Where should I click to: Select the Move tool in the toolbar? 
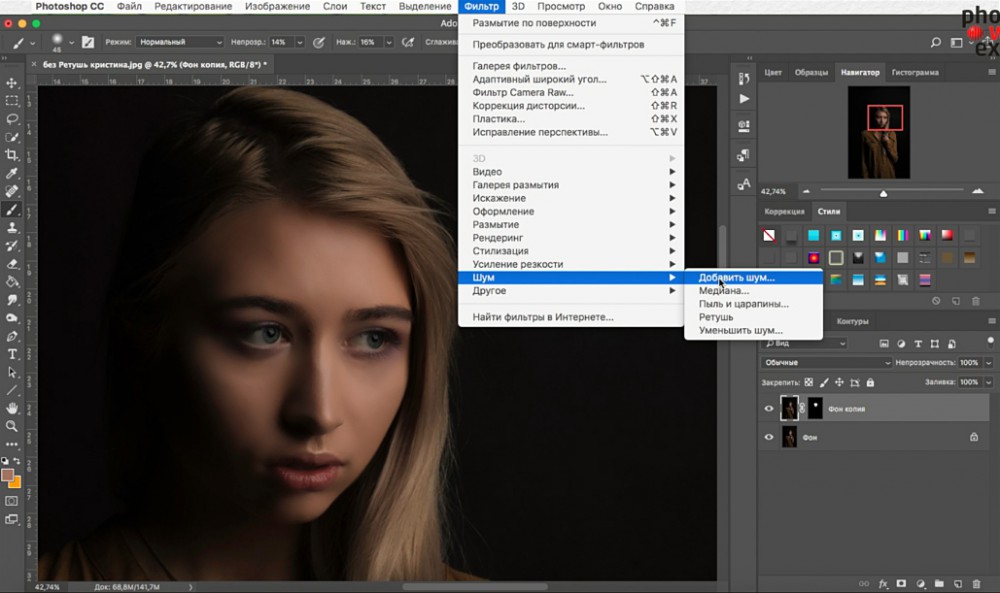[x=12, y=83]
